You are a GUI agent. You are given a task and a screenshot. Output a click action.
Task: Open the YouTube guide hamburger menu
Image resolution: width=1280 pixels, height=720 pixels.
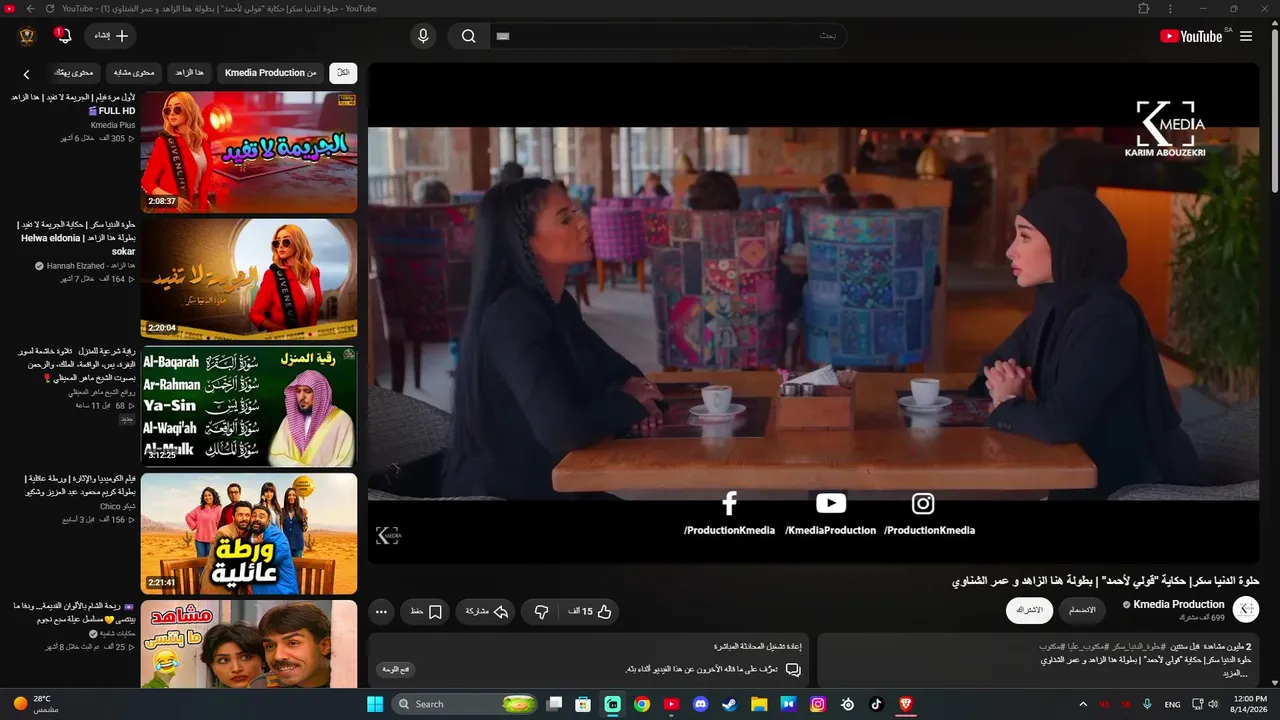pyautogui.click(x=1246, y=36)
